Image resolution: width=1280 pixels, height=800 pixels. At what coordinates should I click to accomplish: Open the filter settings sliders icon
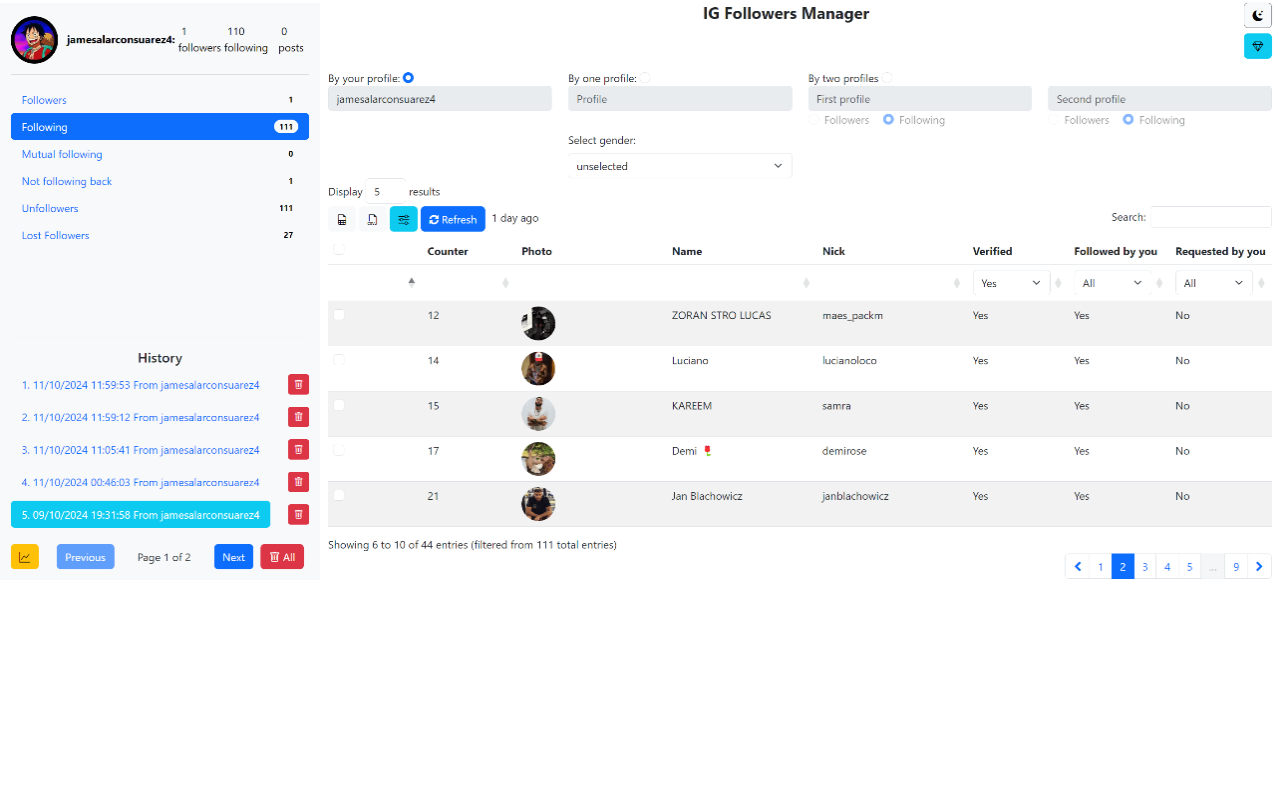tap(403, 218)
